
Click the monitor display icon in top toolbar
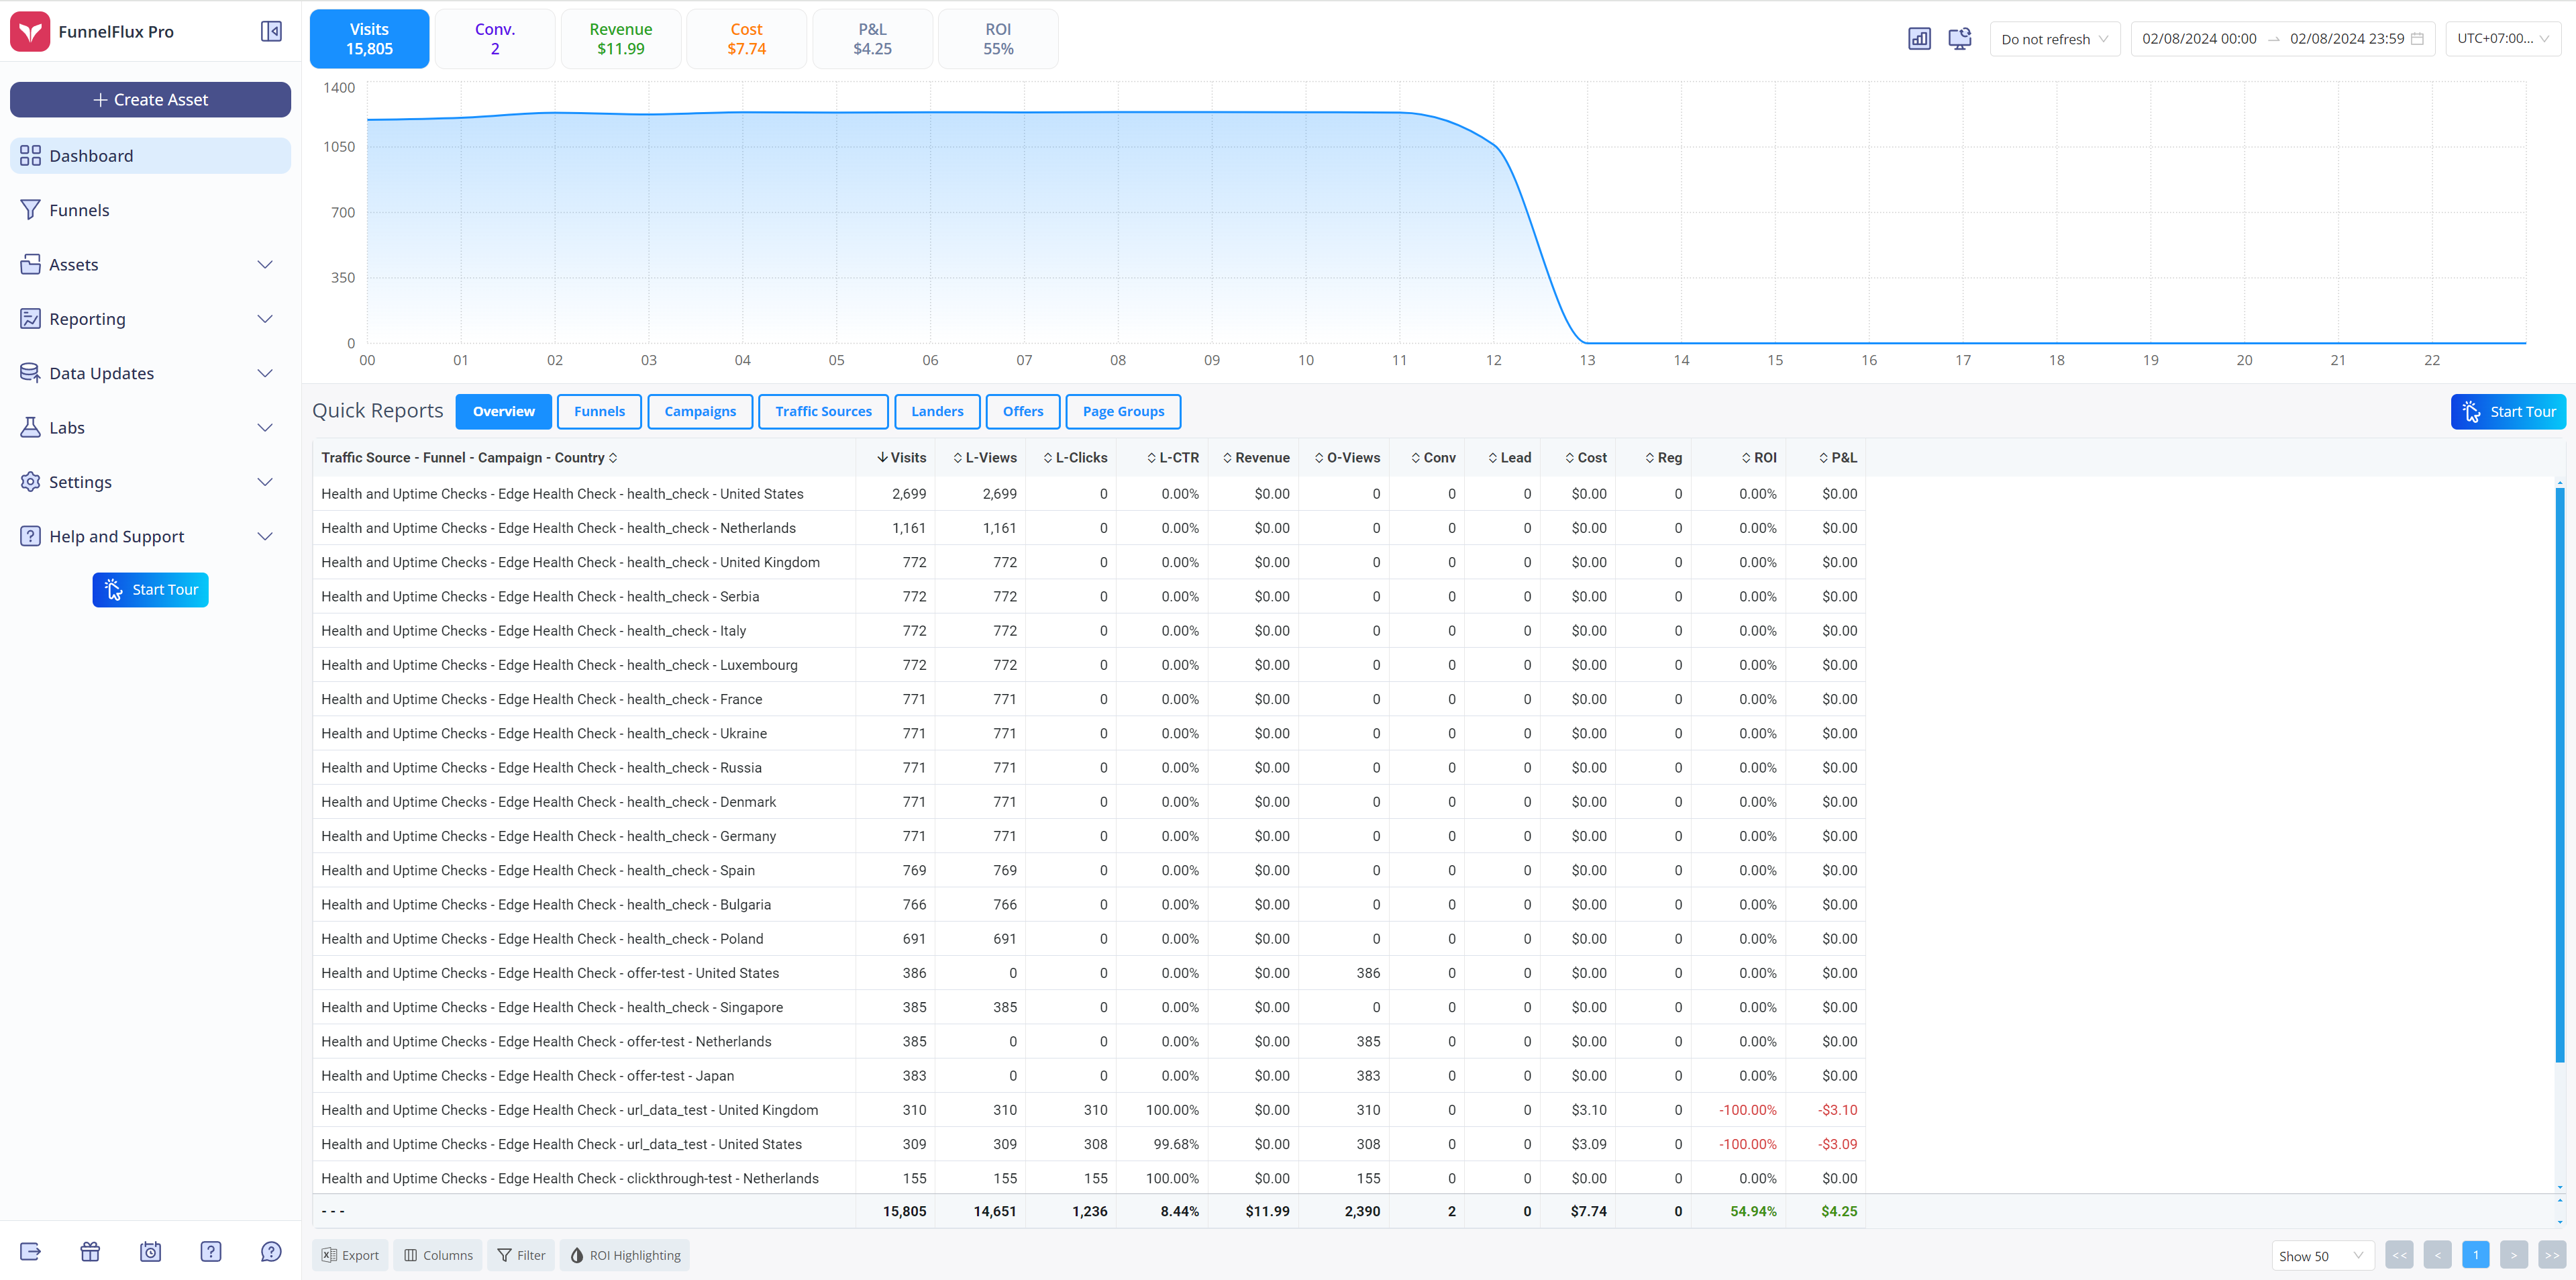click(1960, 38)
